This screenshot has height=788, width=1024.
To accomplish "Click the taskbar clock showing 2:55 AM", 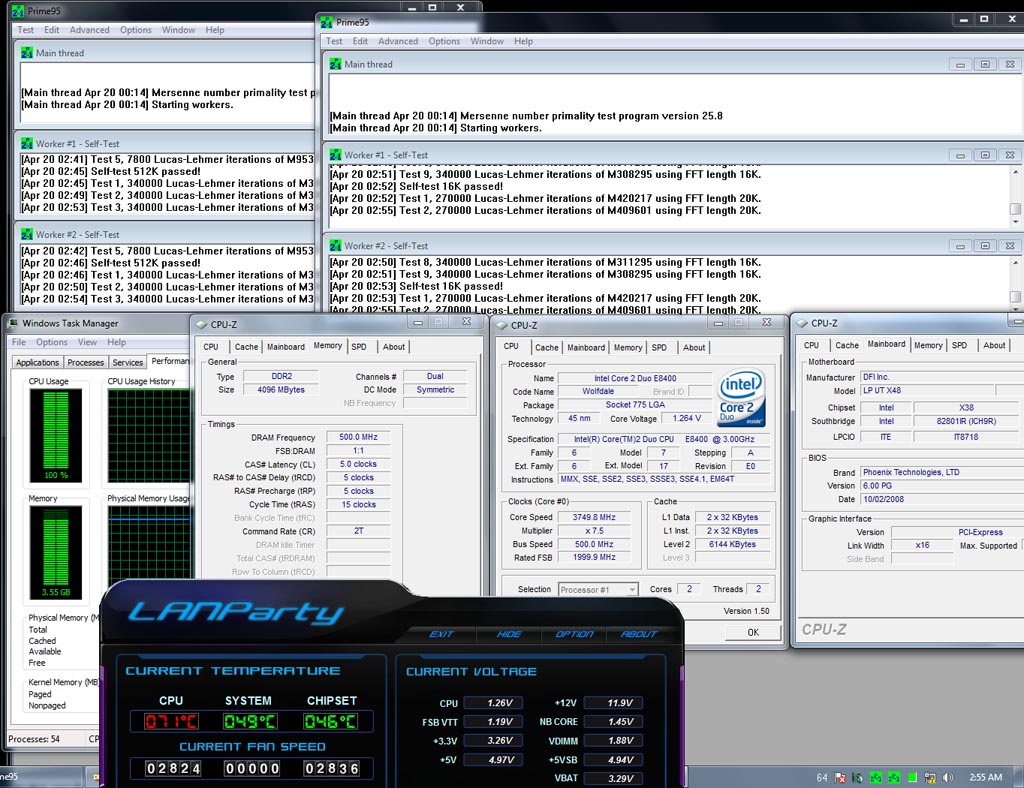I will click(985, 777).
